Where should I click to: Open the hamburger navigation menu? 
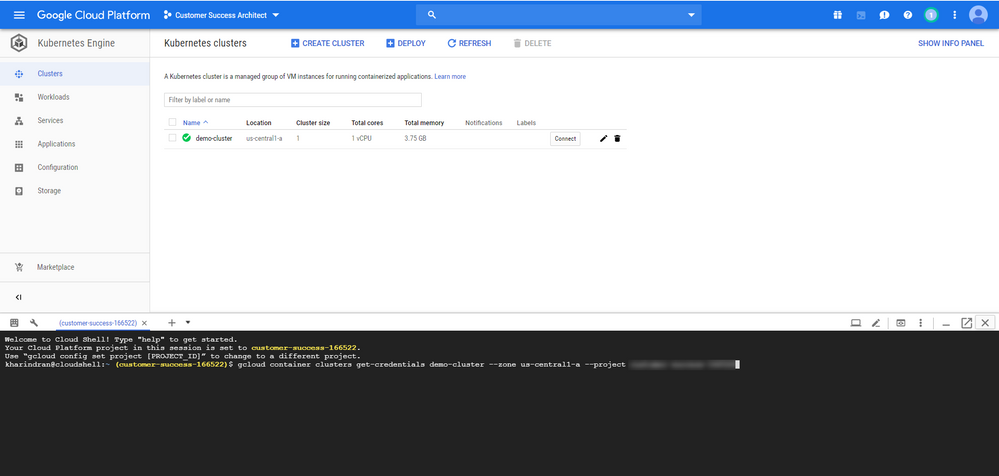[x=19, y=15]
